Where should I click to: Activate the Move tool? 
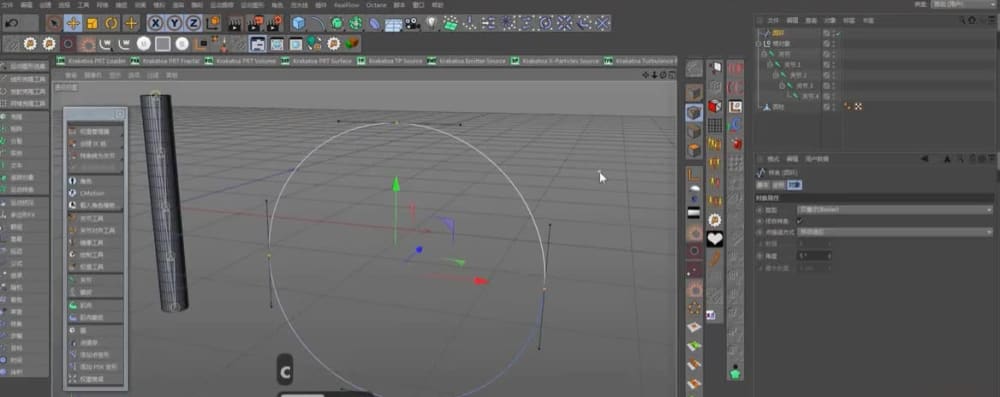point(73,24)
